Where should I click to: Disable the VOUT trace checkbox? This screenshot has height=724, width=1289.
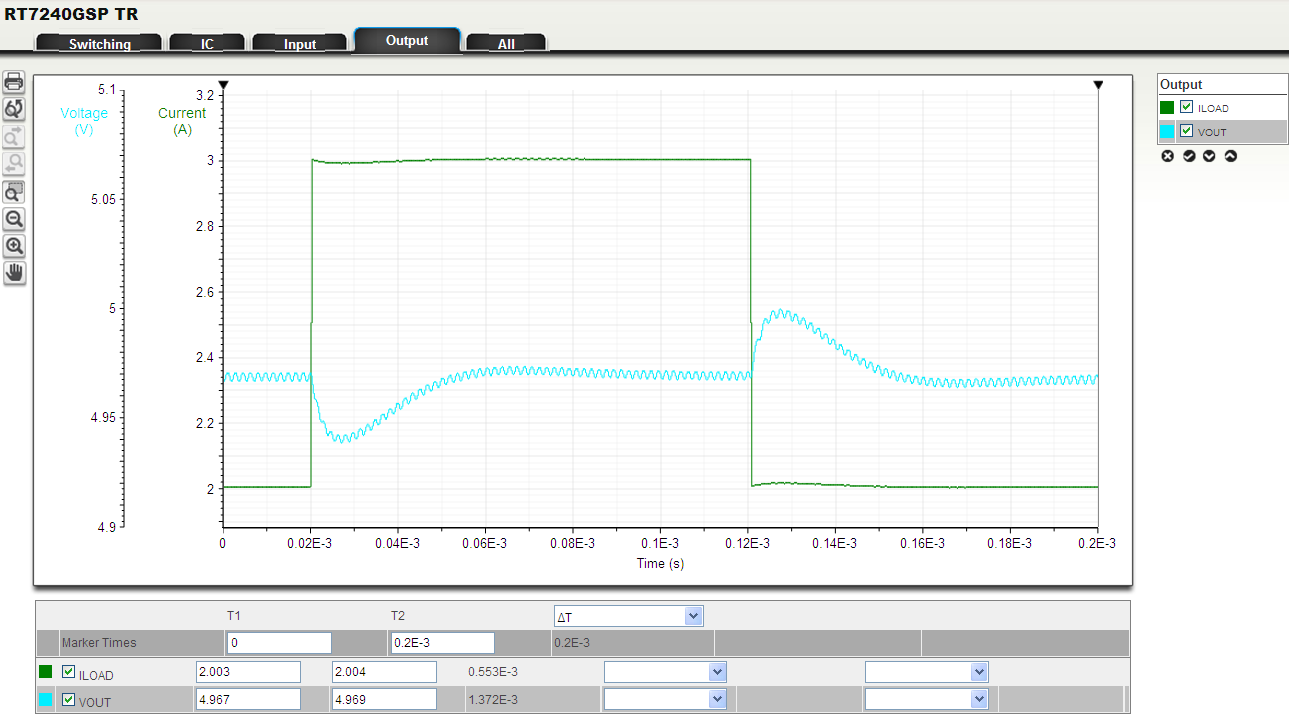1186,131
